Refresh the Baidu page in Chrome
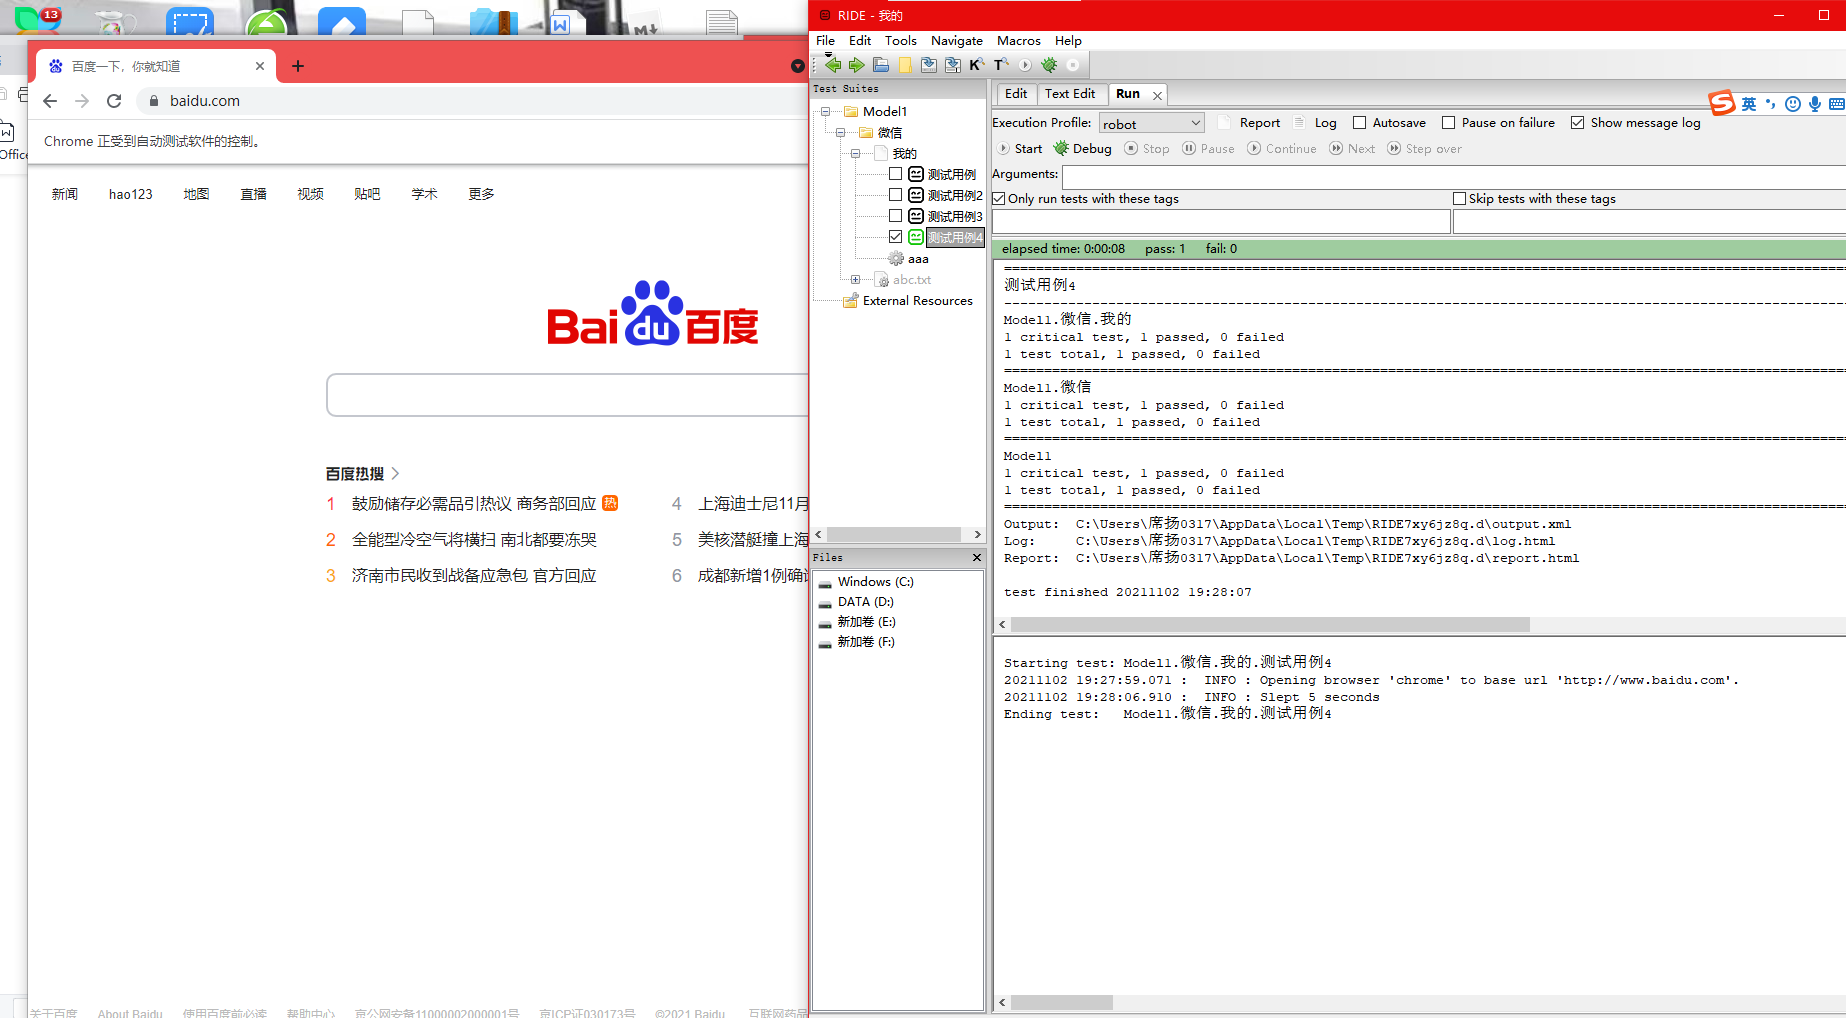The width and height of the screenshot is (1846, 1018). point(113,100)
